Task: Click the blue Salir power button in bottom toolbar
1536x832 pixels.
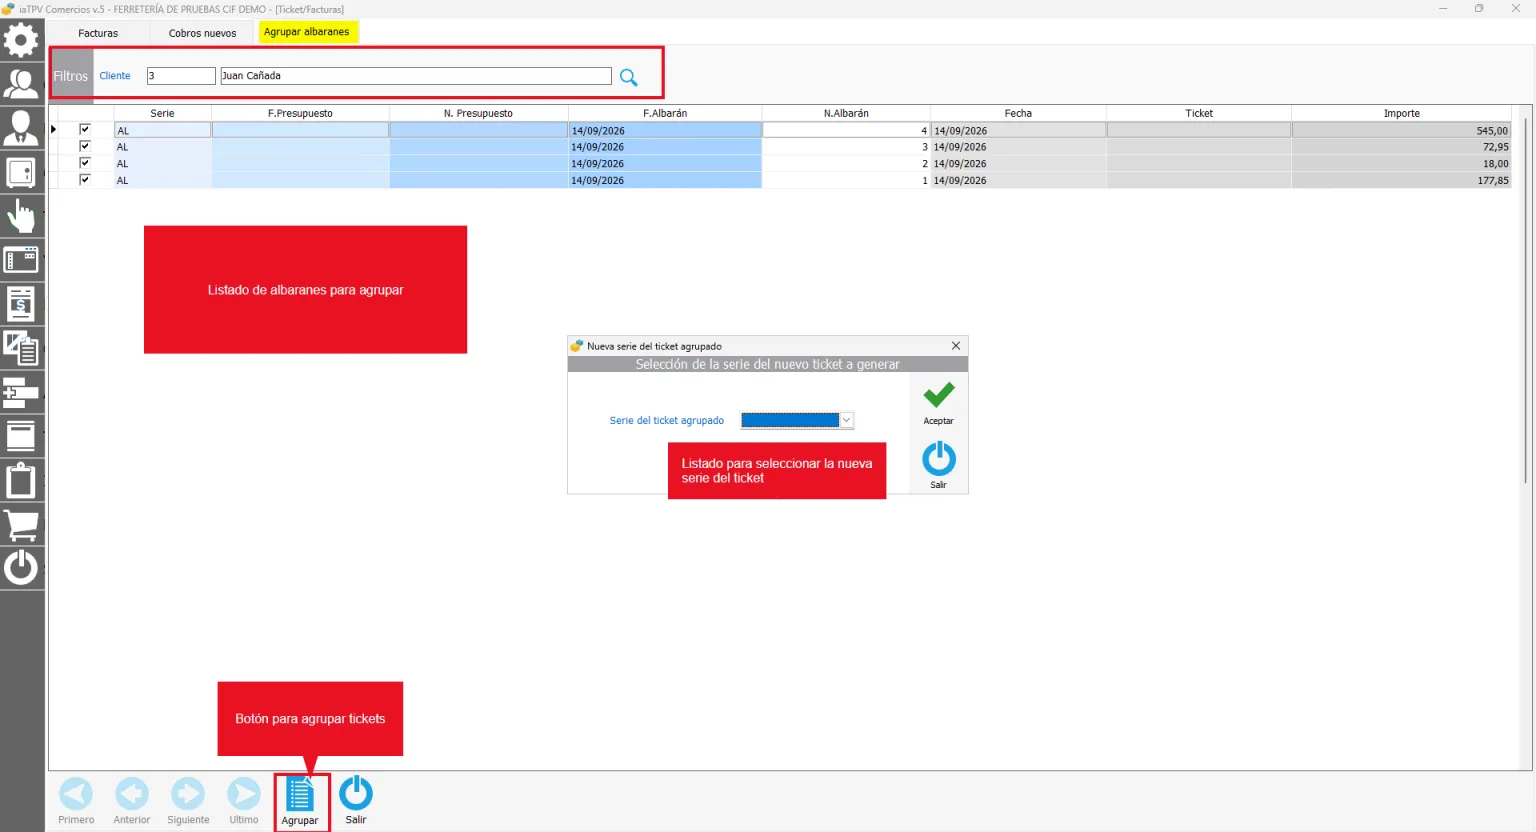Action: 356,801
